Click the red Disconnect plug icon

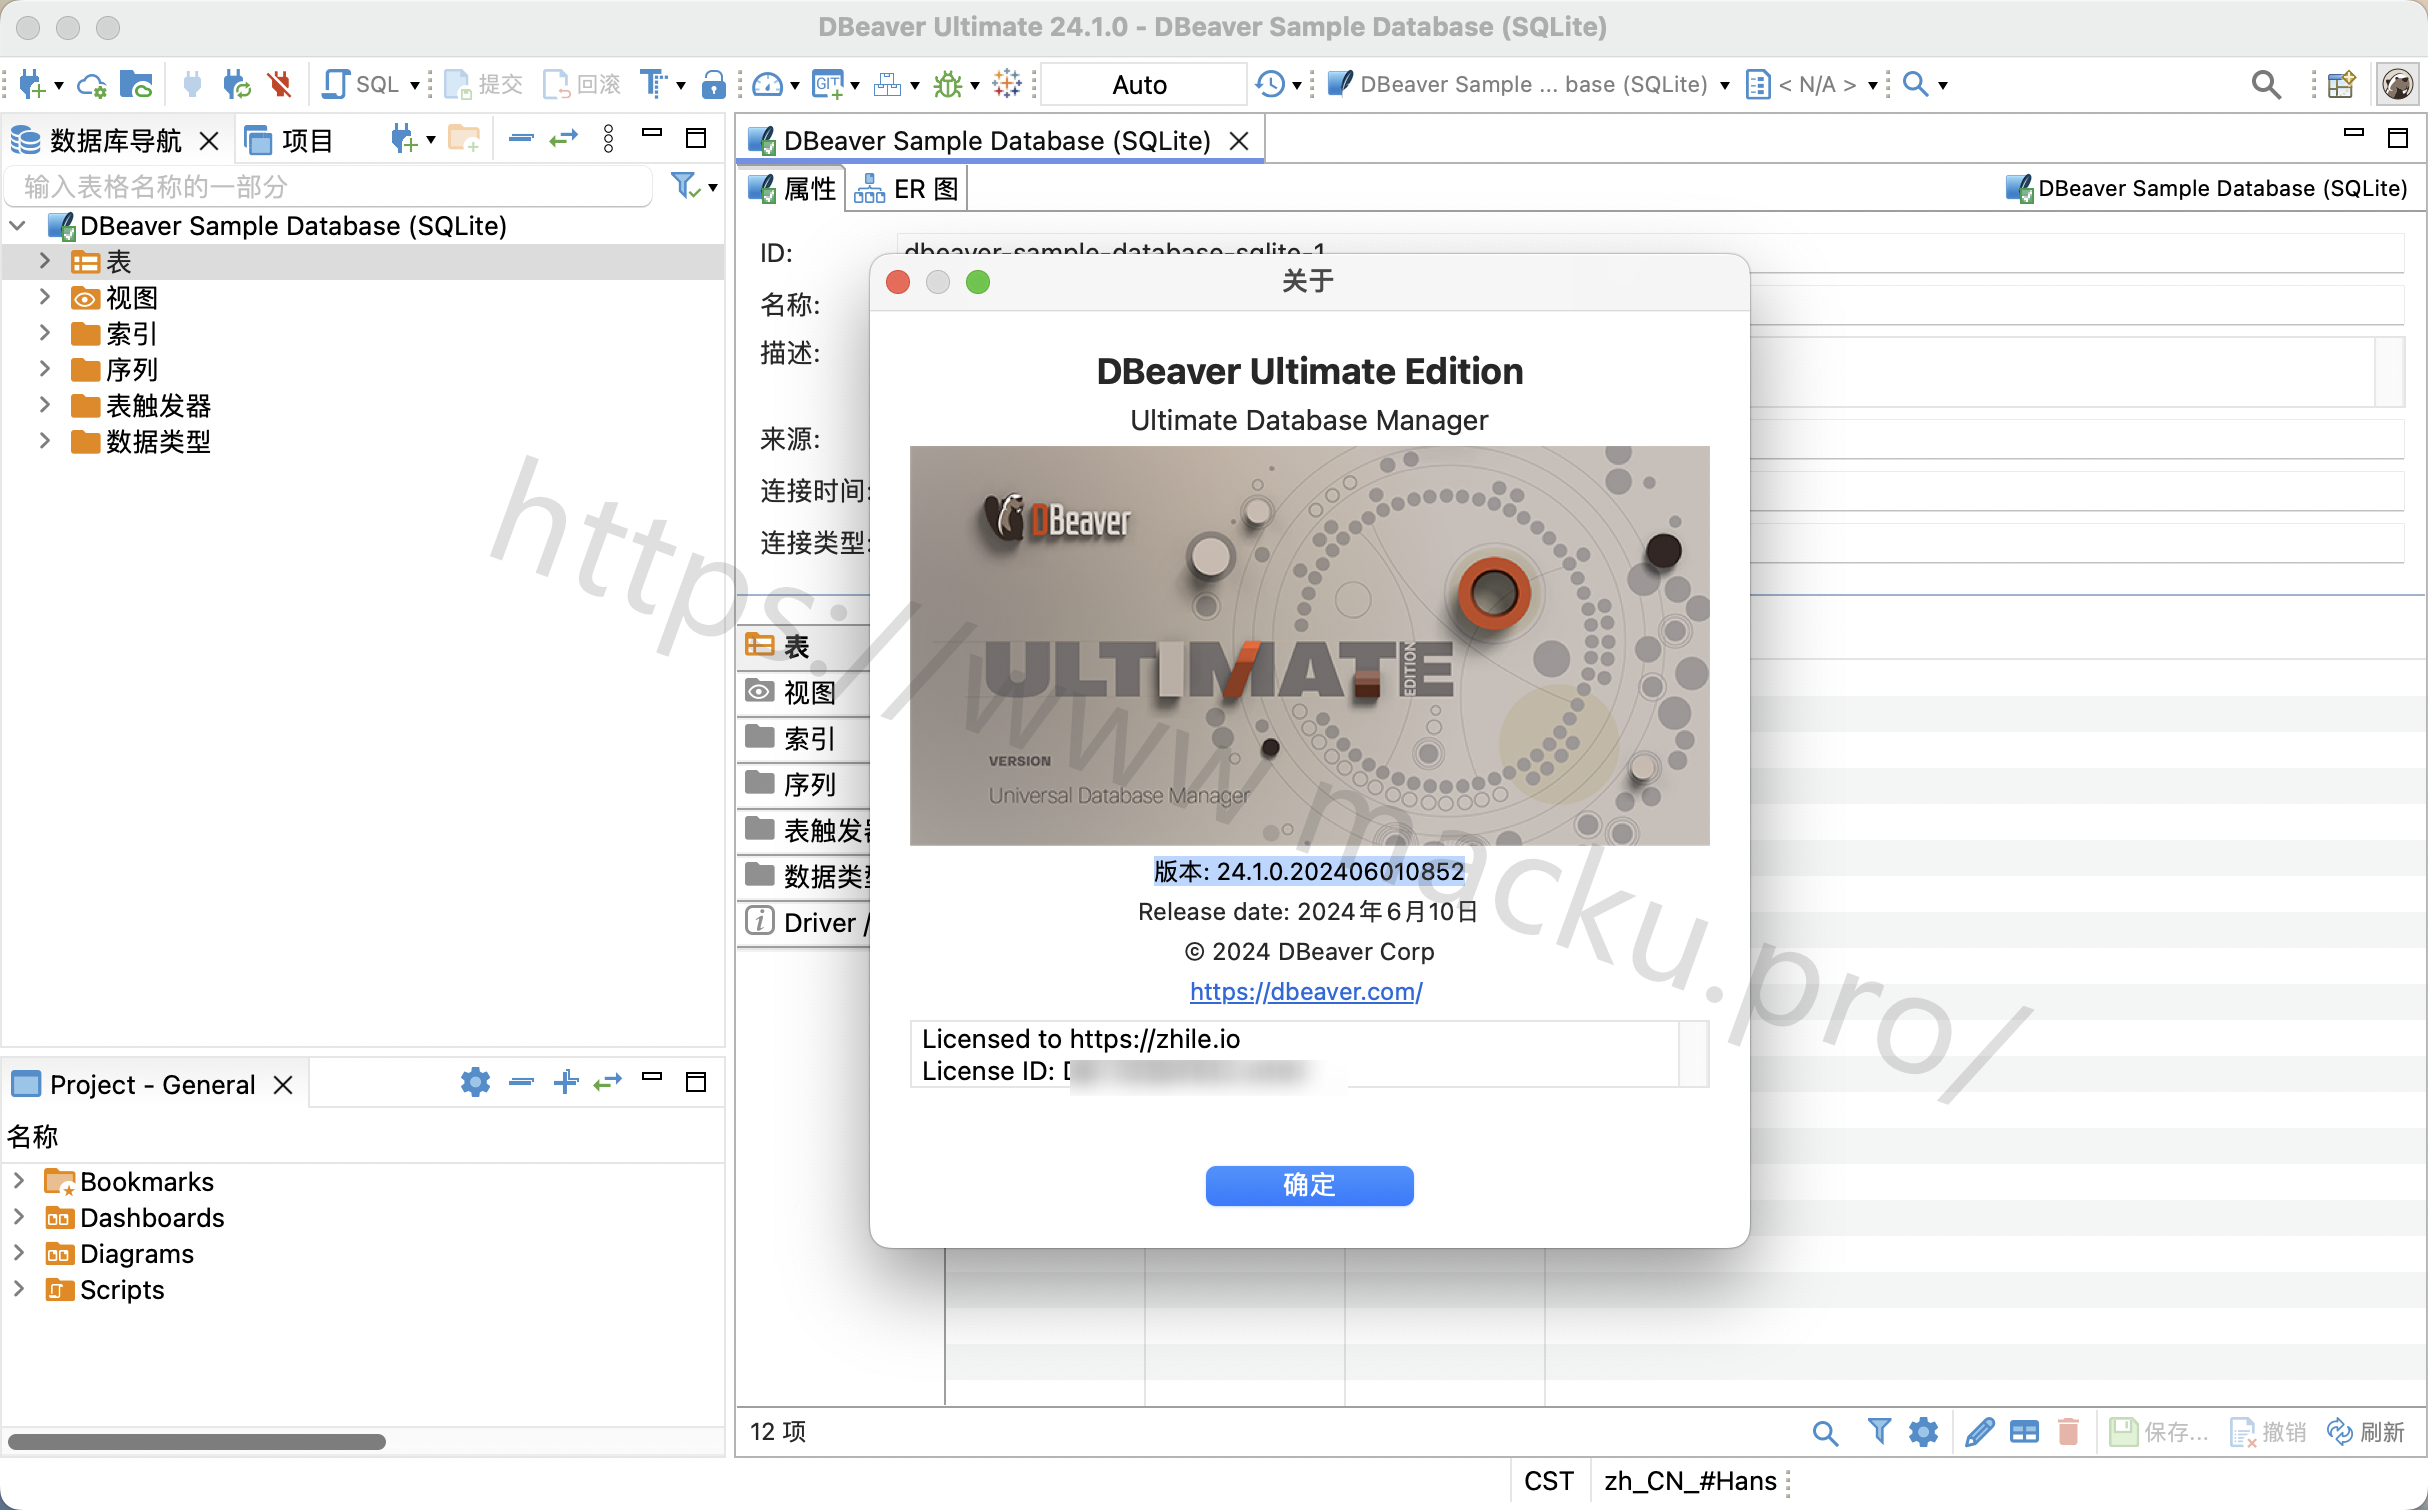[280, 85]
